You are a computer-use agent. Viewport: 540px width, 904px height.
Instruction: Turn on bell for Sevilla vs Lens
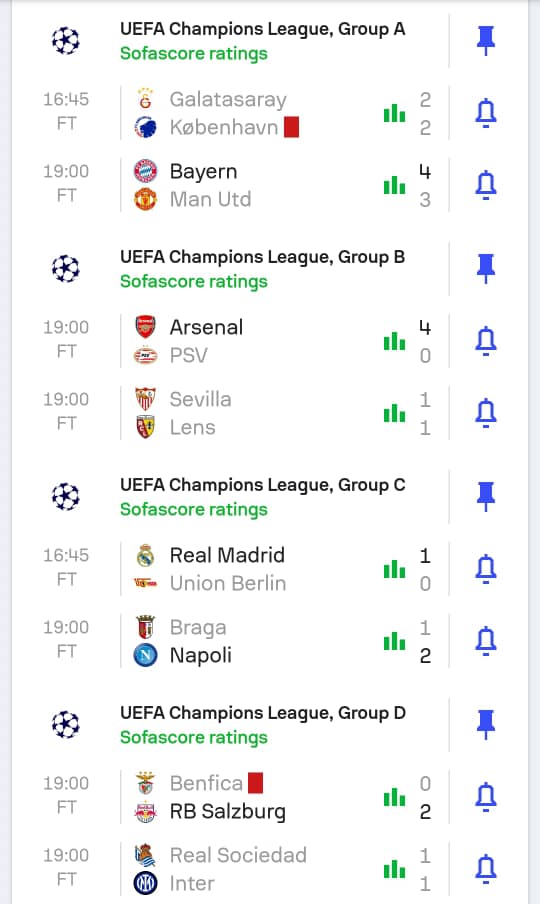[x=486, y=413]
